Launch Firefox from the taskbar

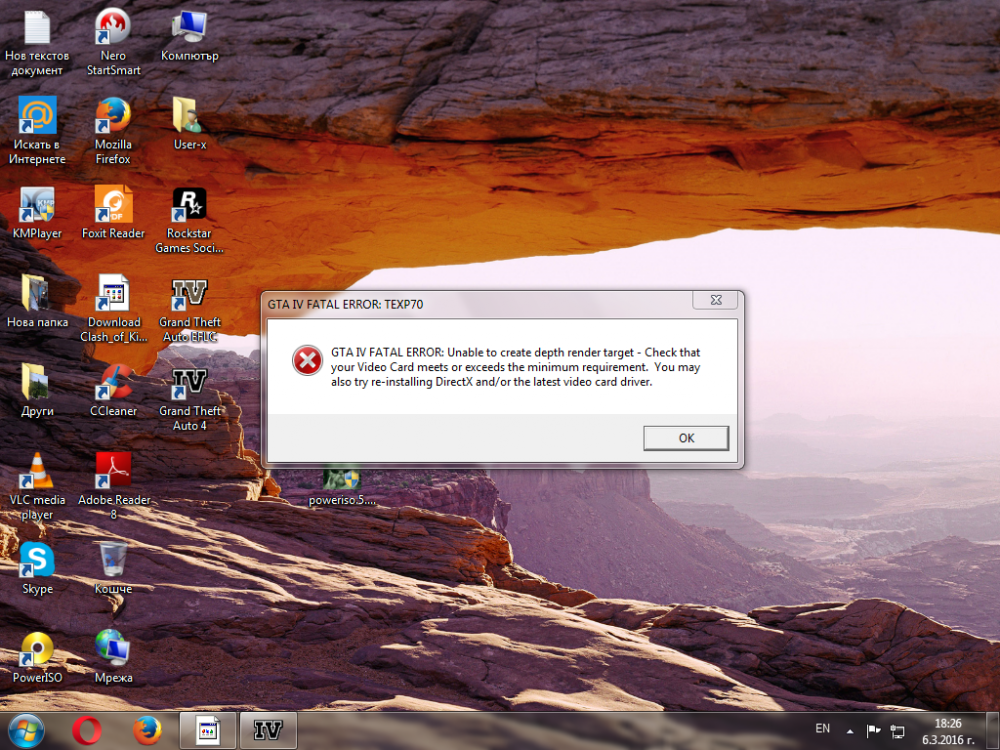[x=147, y=731]
